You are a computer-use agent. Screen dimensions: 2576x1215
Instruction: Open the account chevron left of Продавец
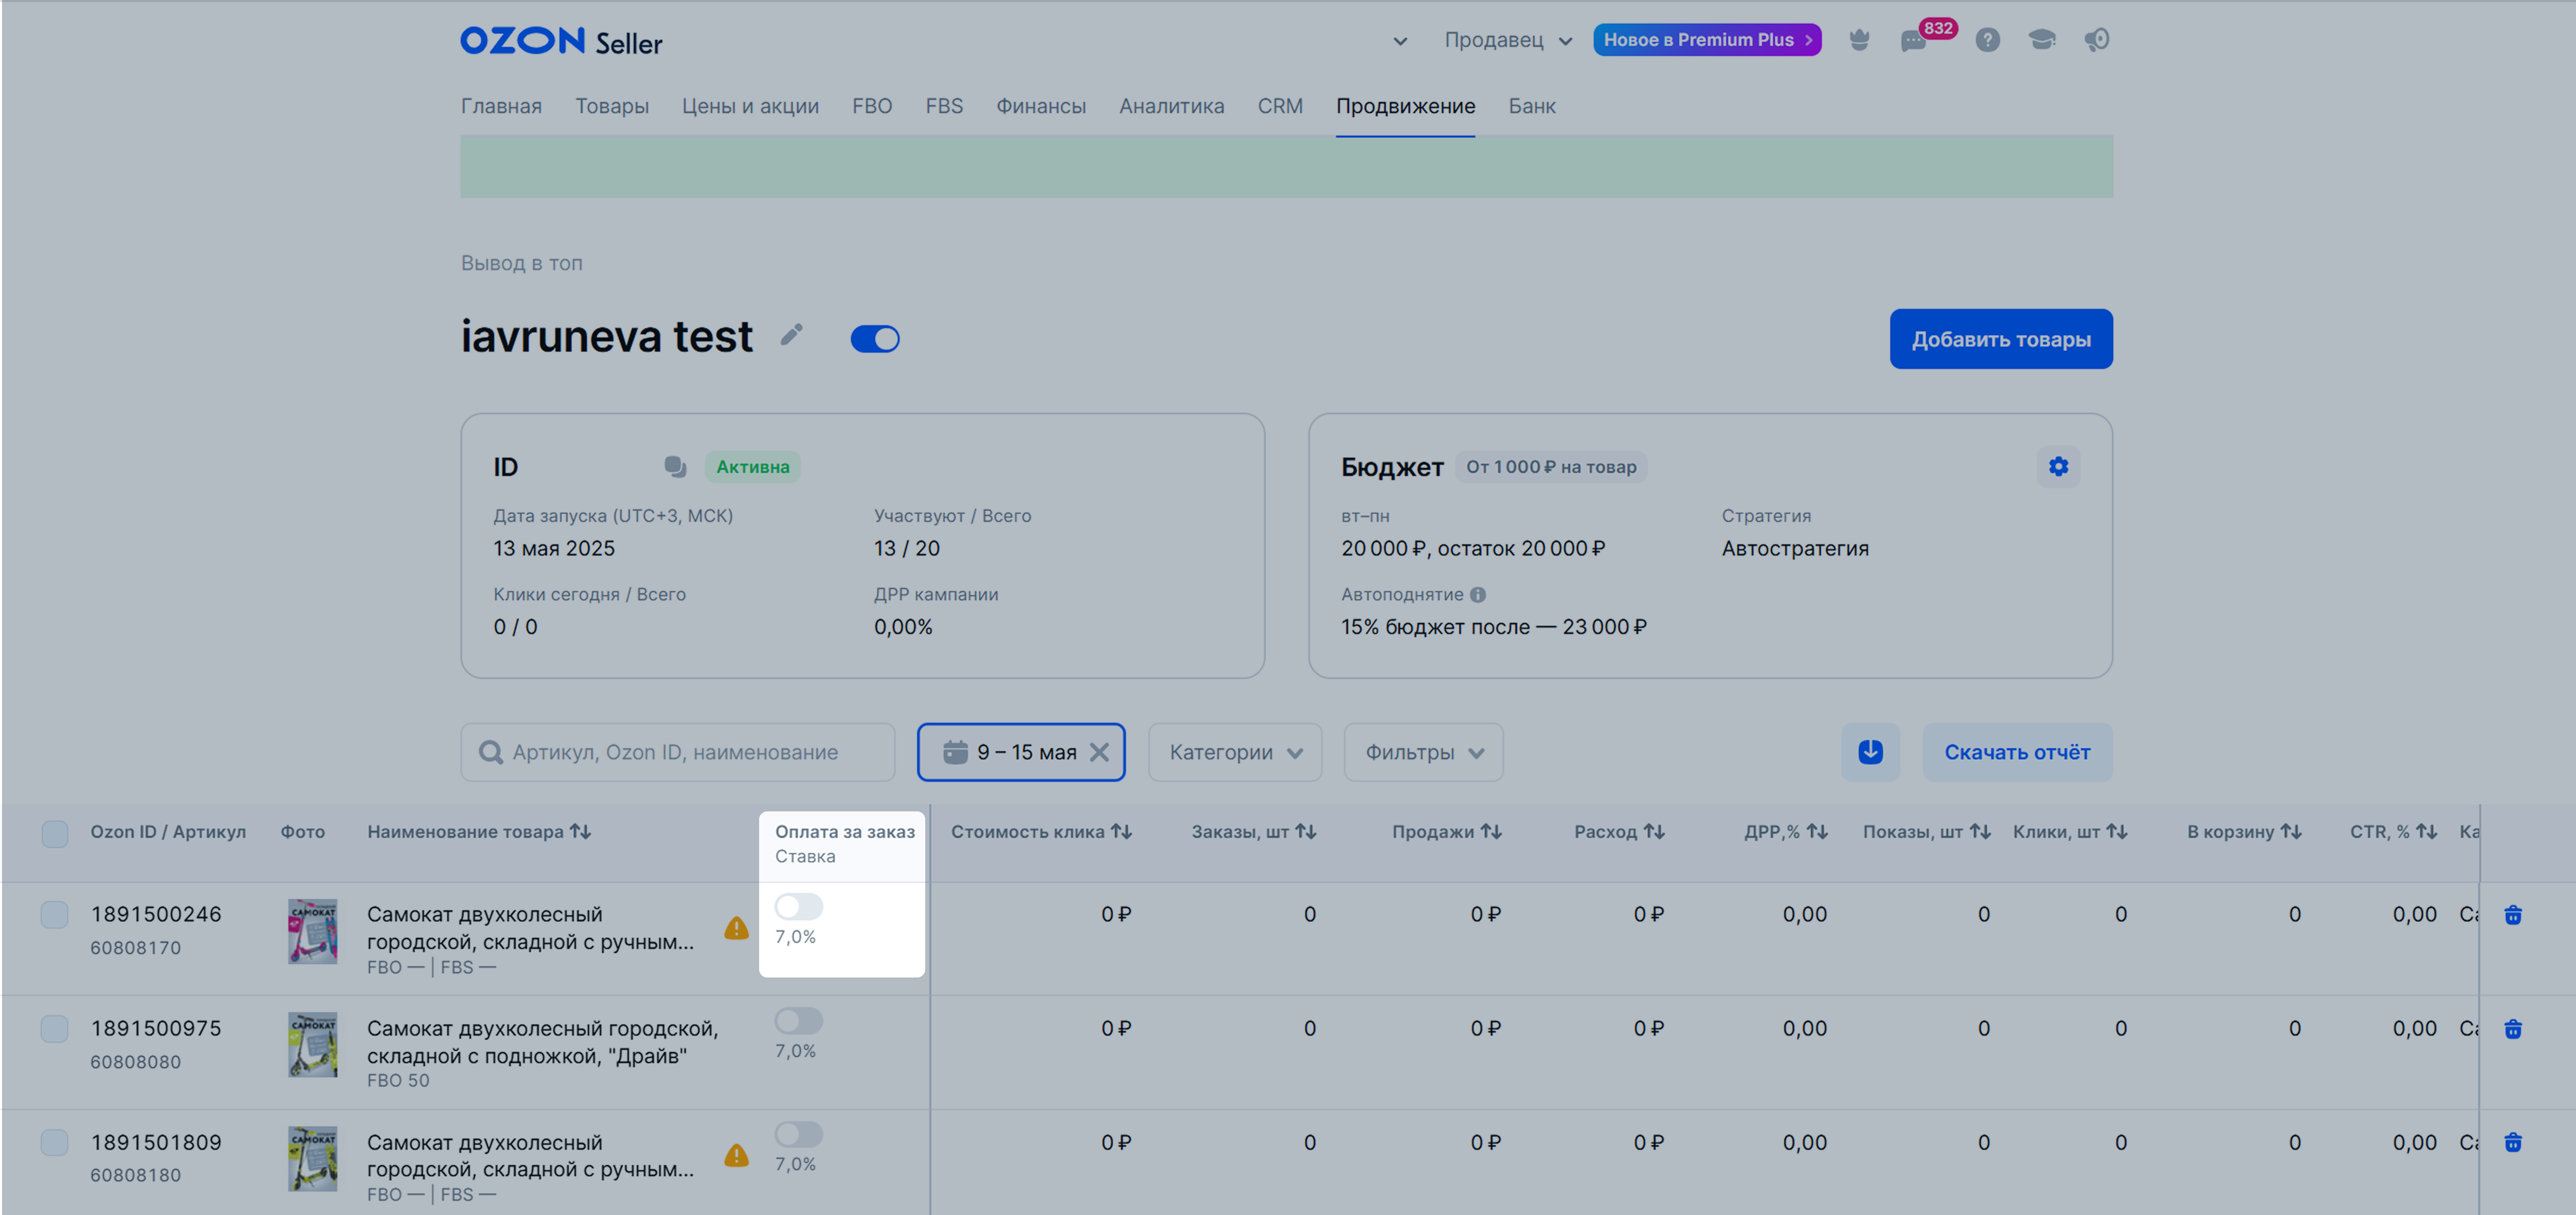click(1400, 41)
